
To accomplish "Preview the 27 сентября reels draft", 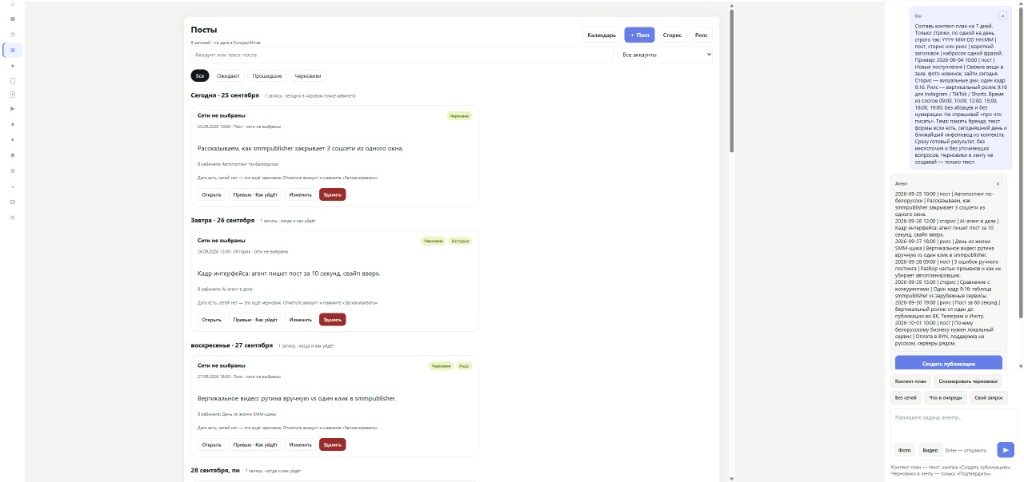I will [x=255, y=445].
